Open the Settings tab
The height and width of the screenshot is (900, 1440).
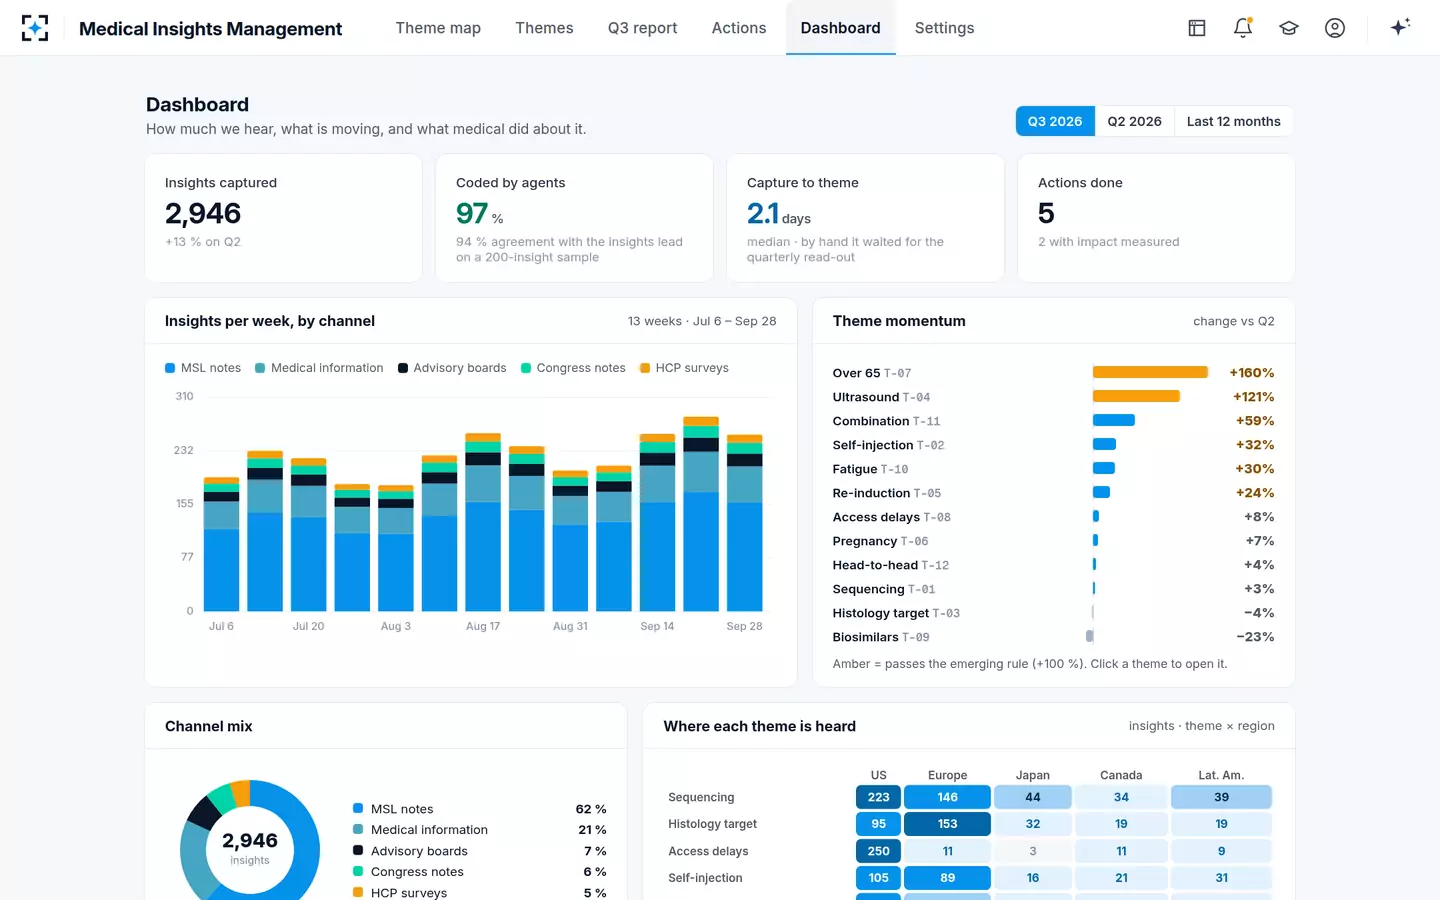coord(944,28)
